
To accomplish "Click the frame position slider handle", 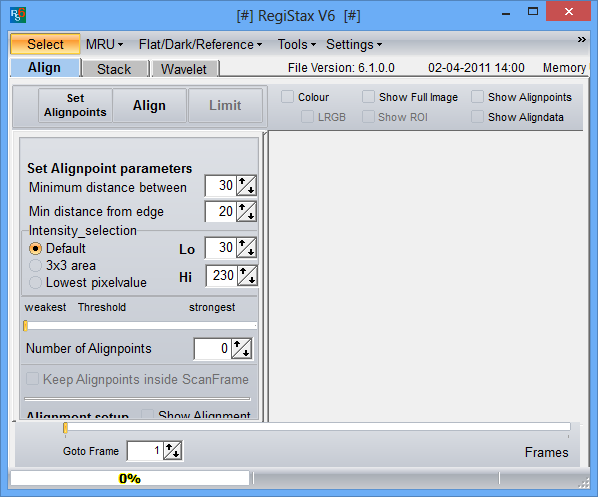I will click(66, 428).
